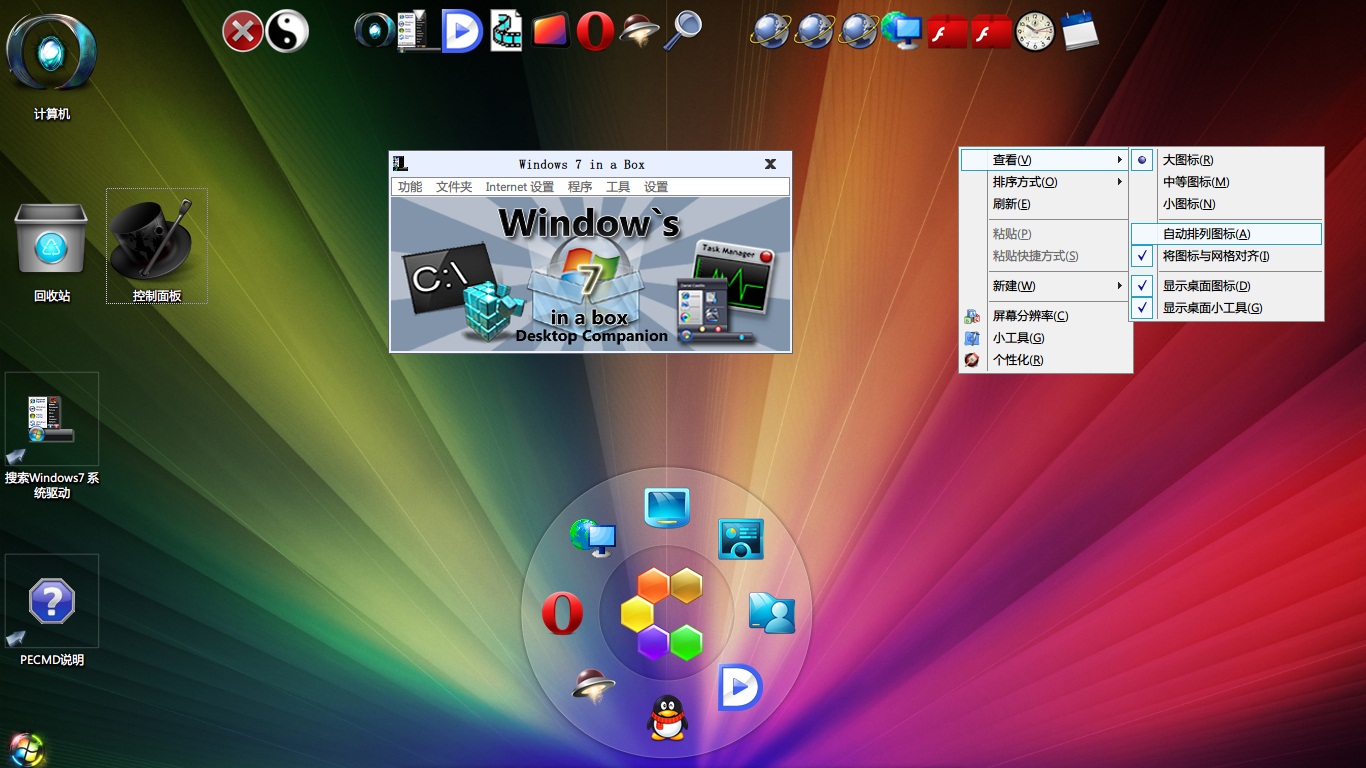
Task: Open blue D player in circular launcher
Action: (740, 688)
